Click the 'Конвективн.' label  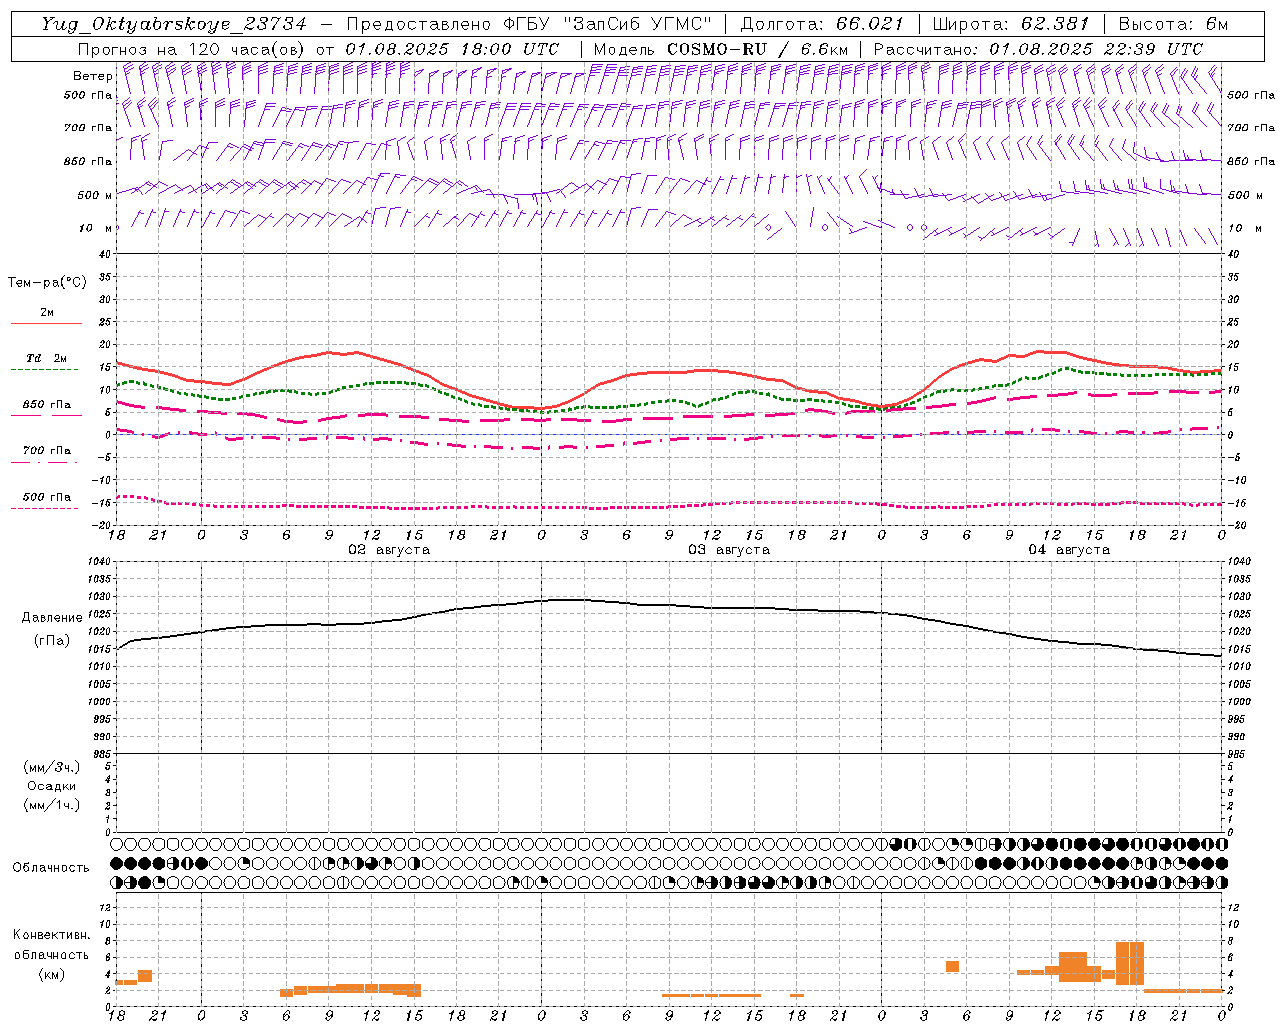coord(52,935)
